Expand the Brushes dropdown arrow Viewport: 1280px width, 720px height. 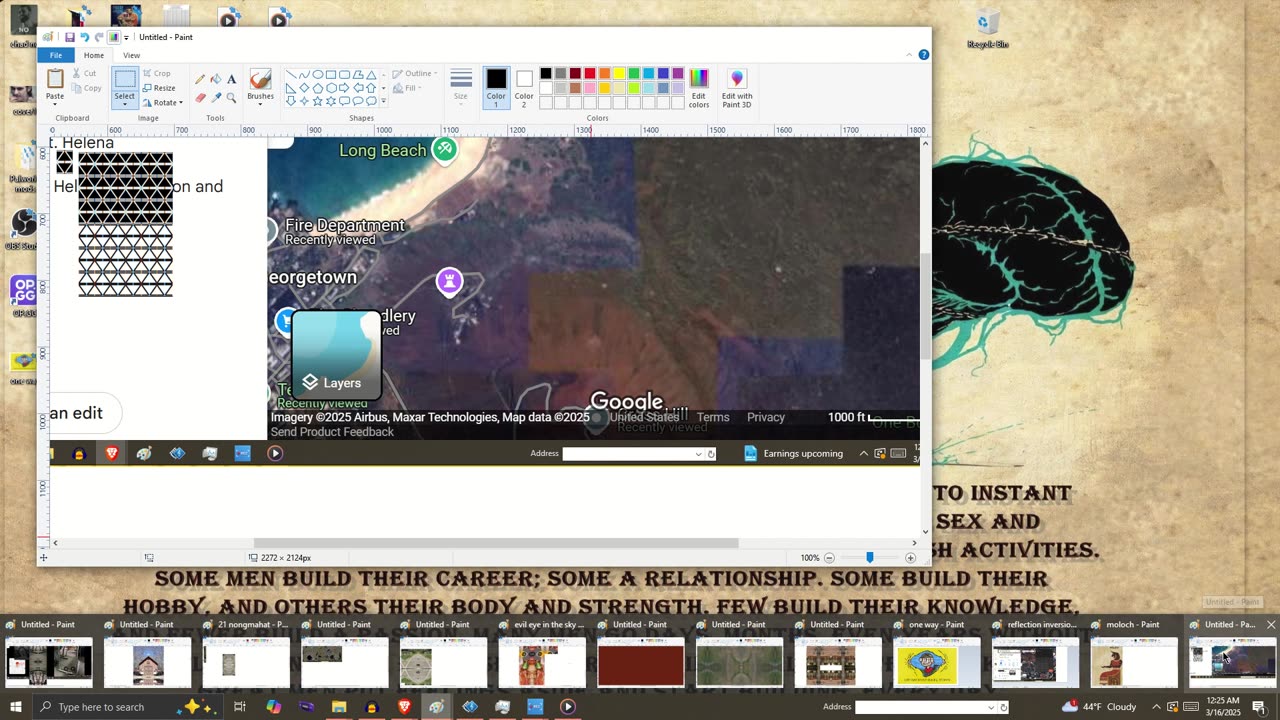point(260,103)
